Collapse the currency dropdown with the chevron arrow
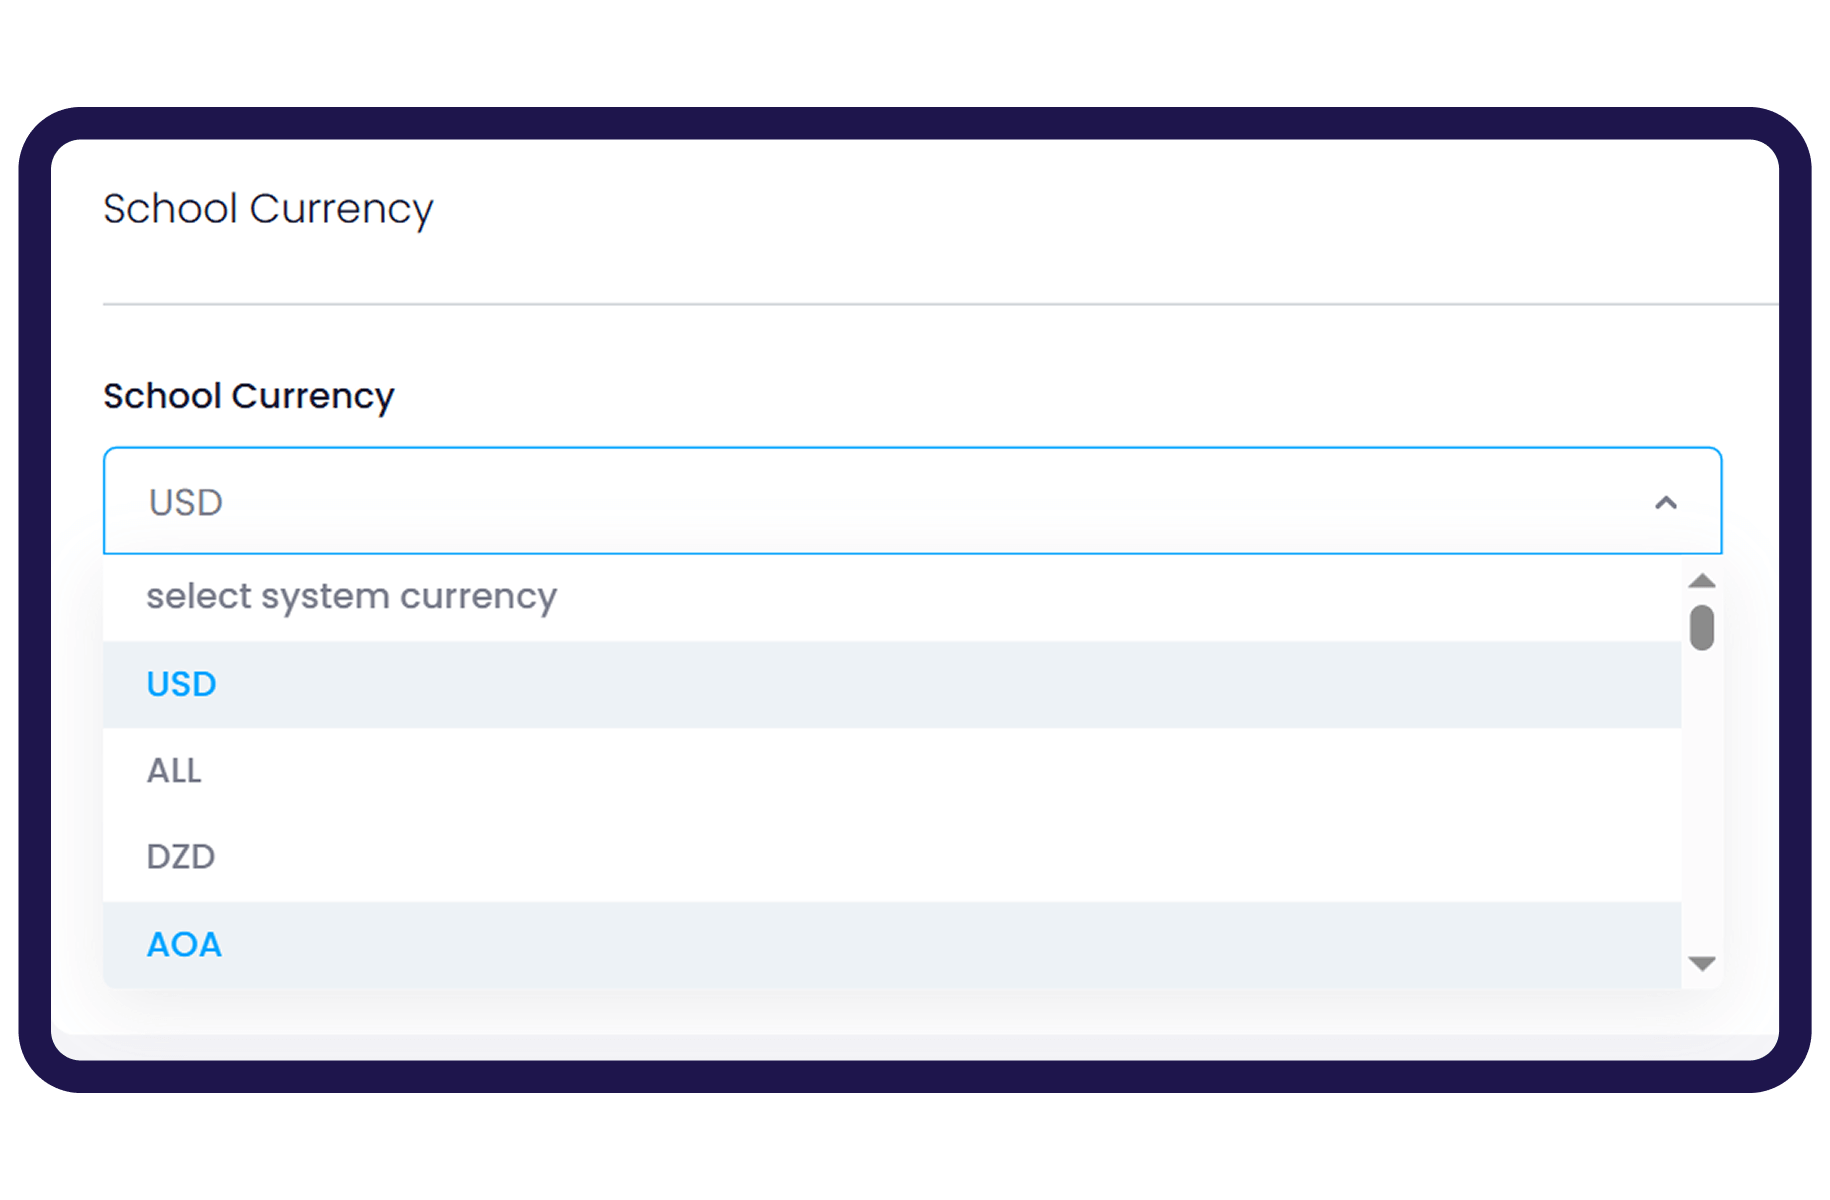This screenshot has height=1200, width=1830. (x=1665, y=502)
